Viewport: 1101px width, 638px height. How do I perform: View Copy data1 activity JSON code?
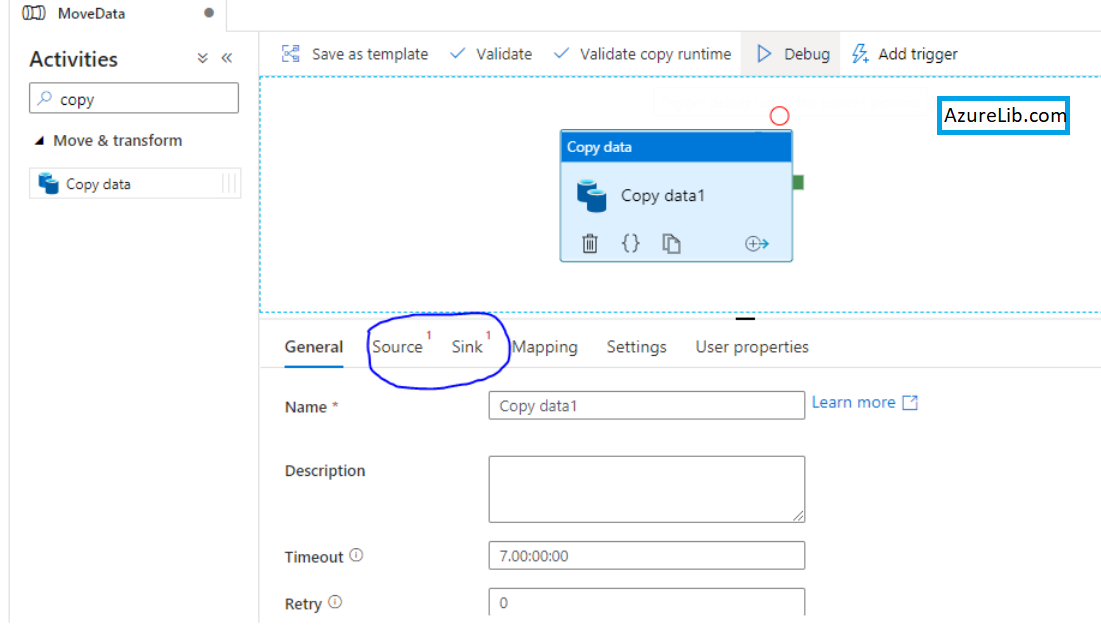631,244
